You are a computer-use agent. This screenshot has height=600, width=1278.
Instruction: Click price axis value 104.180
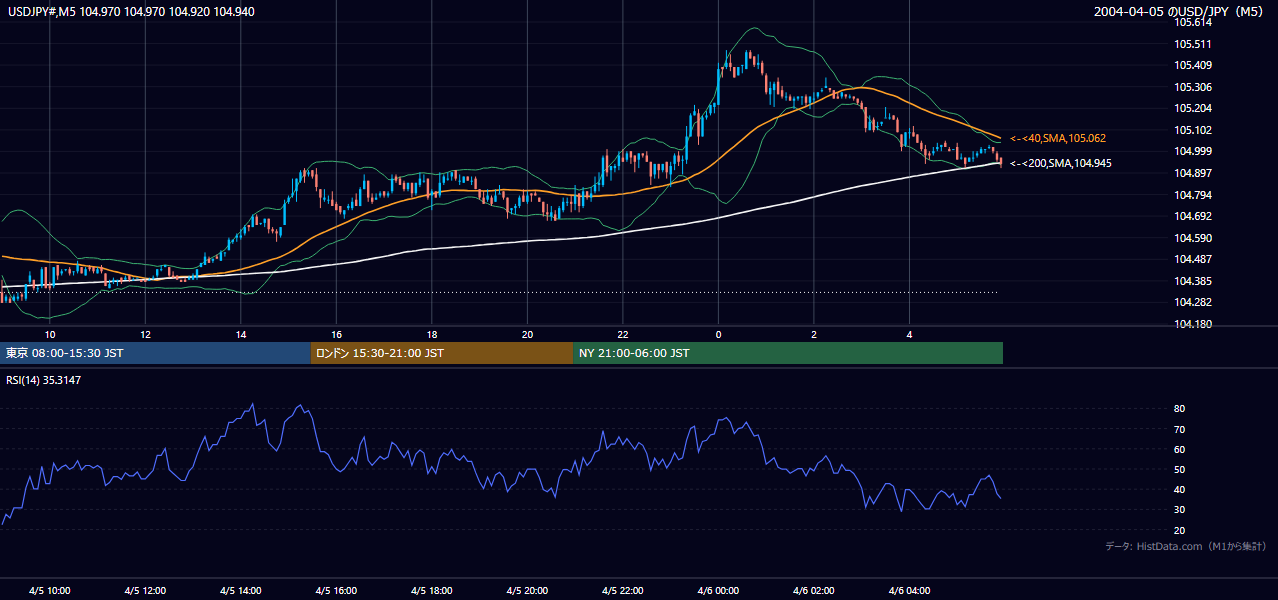point(1193,324)
